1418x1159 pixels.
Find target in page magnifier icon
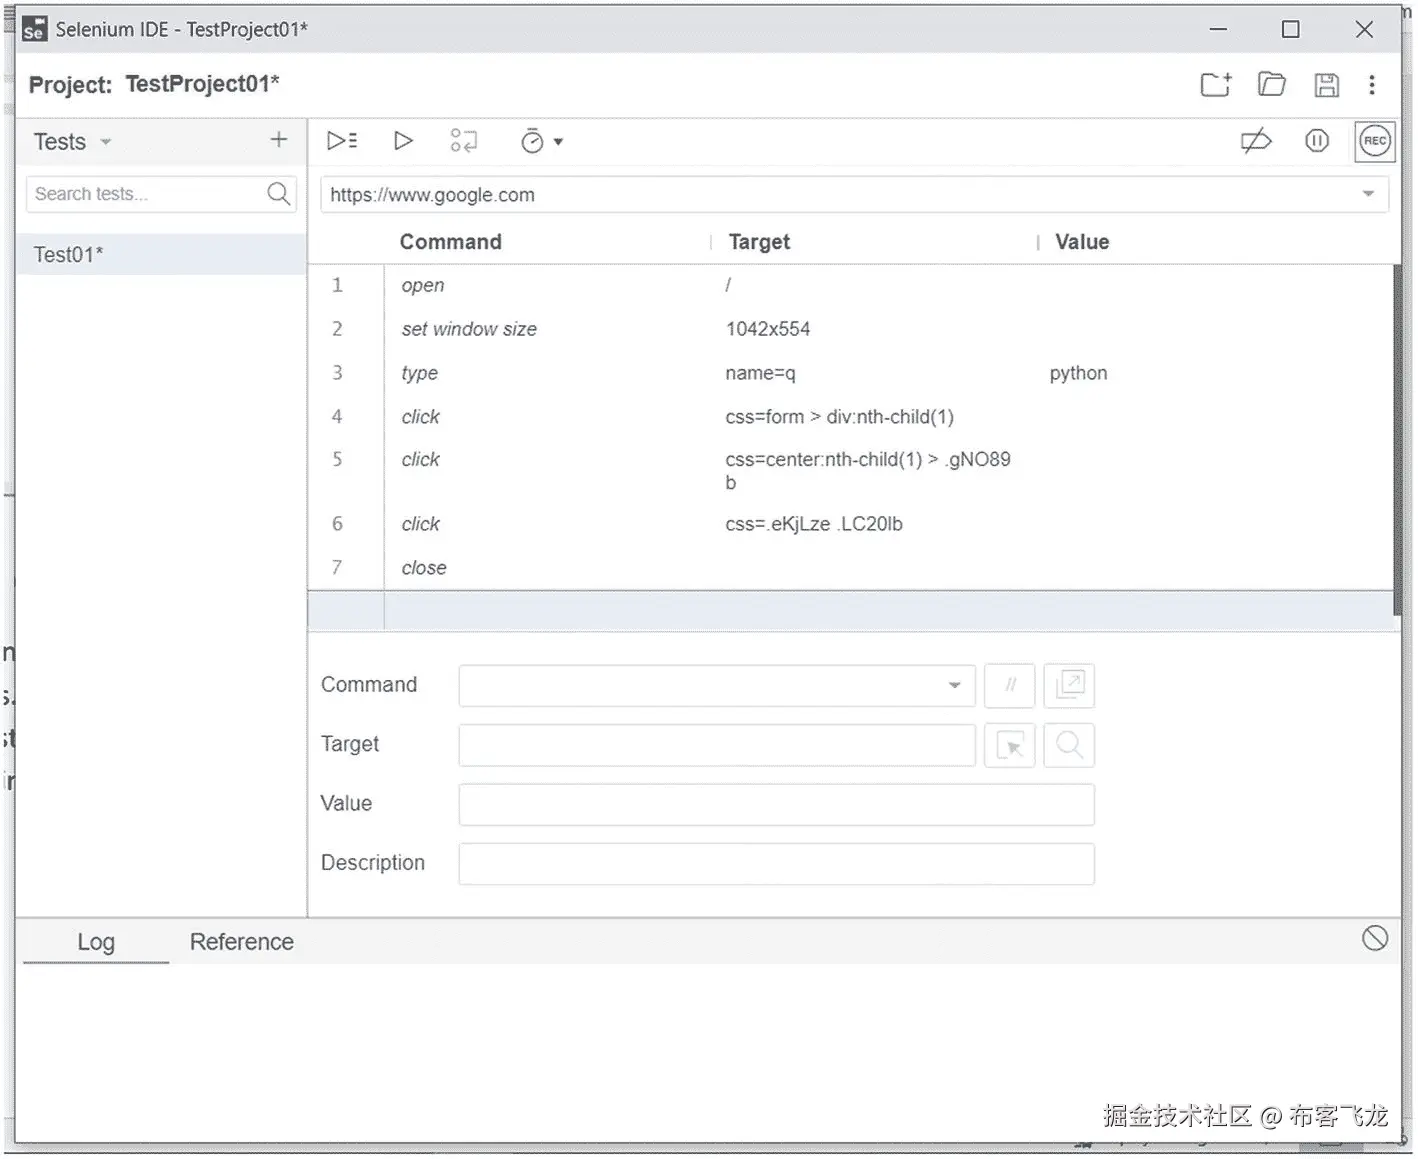1069,746
